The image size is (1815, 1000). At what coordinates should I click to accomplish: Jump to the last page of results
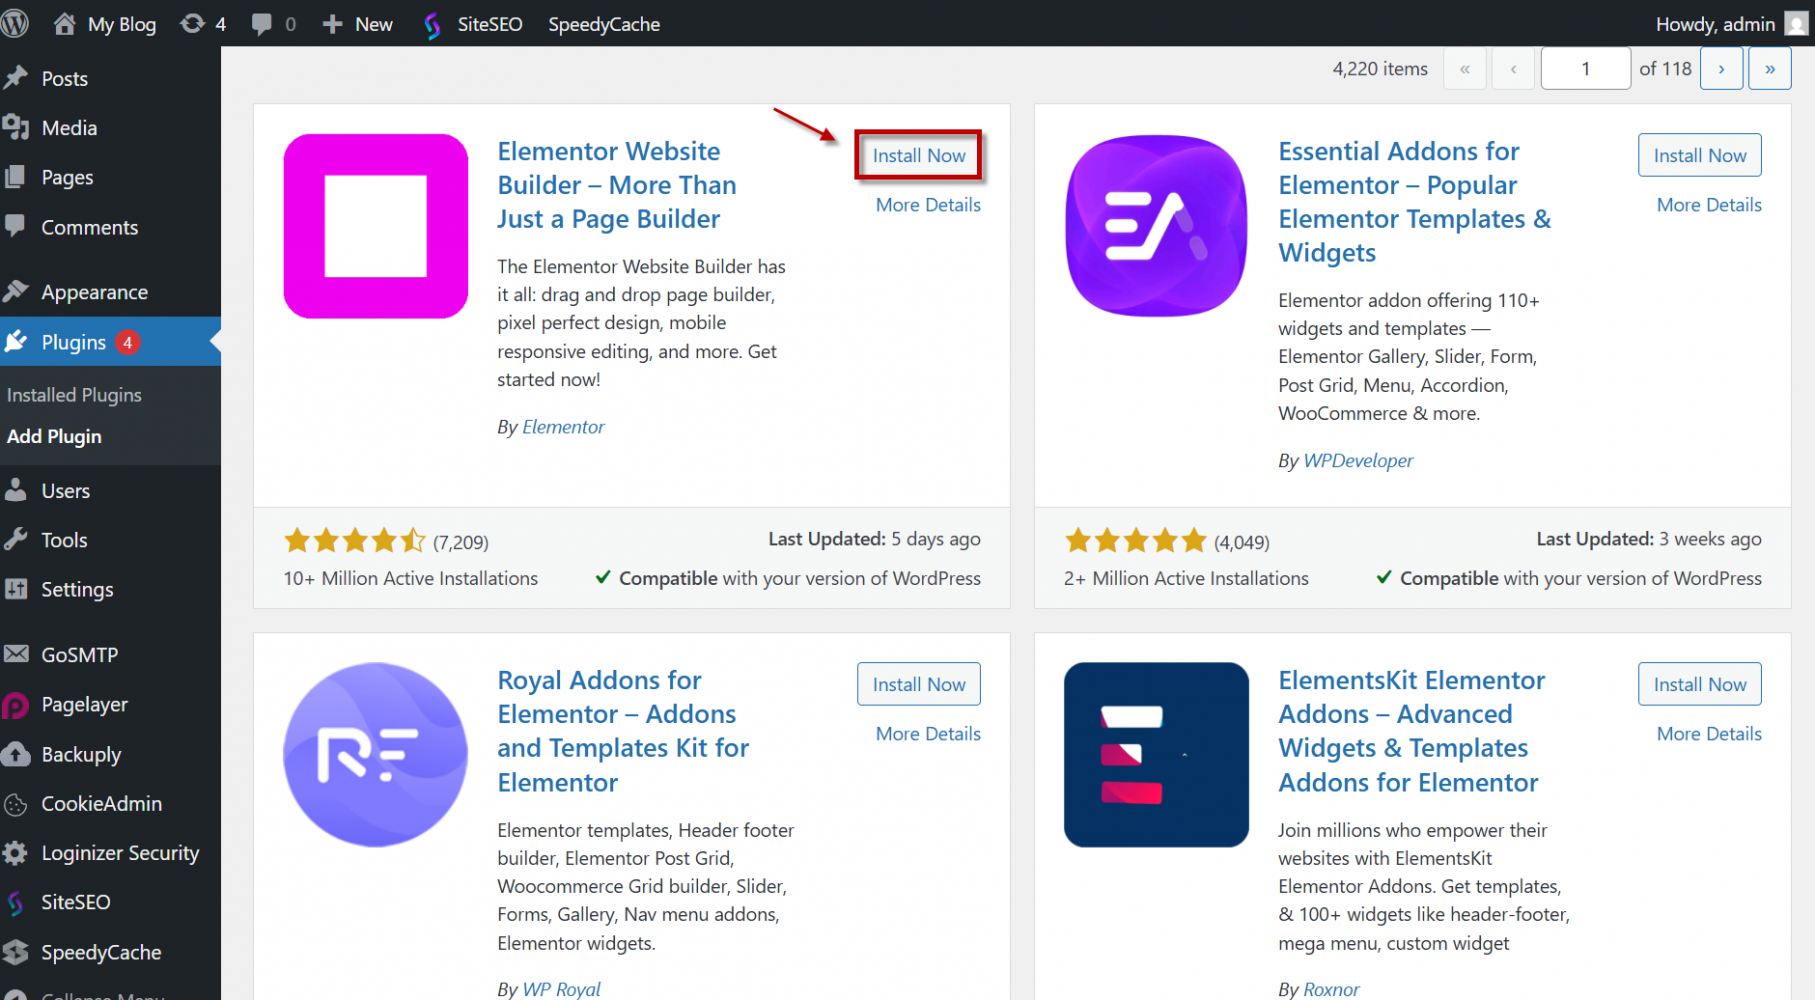[x=1769, y=69]
